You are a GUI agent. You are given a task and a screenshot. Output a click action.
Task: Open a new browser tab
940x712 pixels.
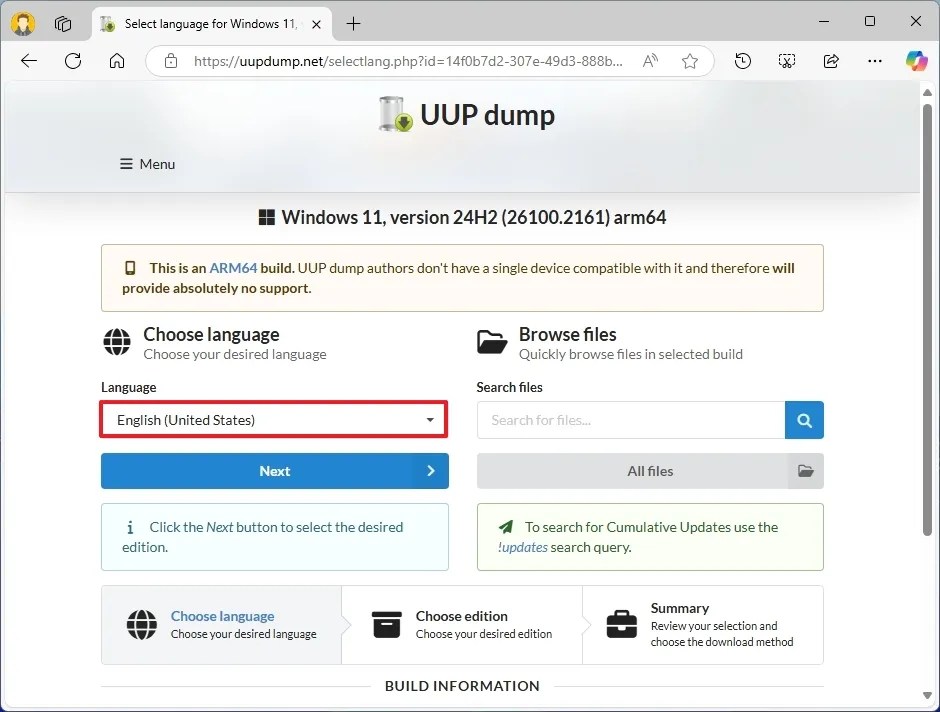354,23
